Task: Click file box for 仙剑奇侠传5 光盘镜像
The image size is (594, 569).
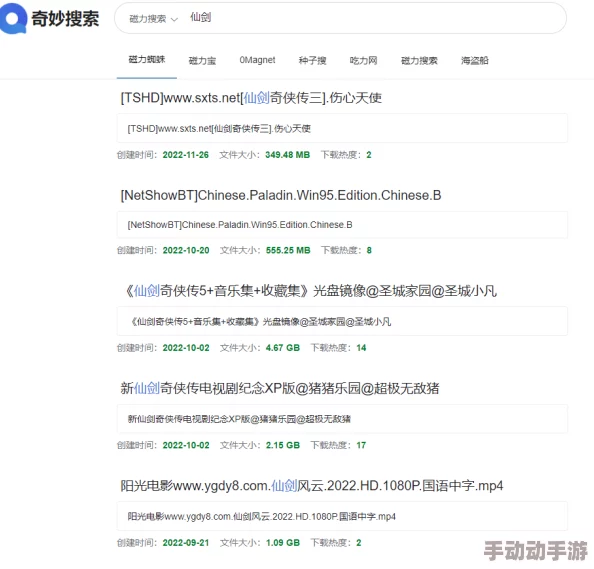Action: point(342,321)
